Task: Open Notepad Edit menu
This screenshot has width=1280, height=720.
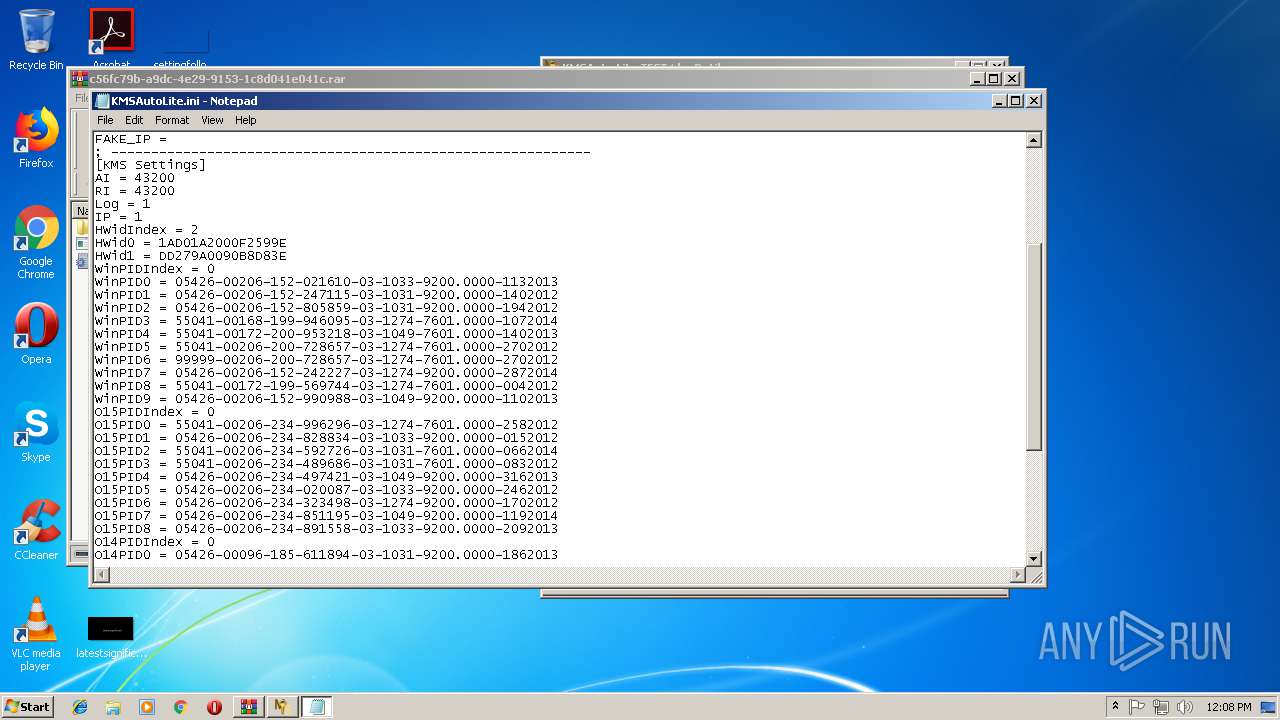Action: (134, 120)
